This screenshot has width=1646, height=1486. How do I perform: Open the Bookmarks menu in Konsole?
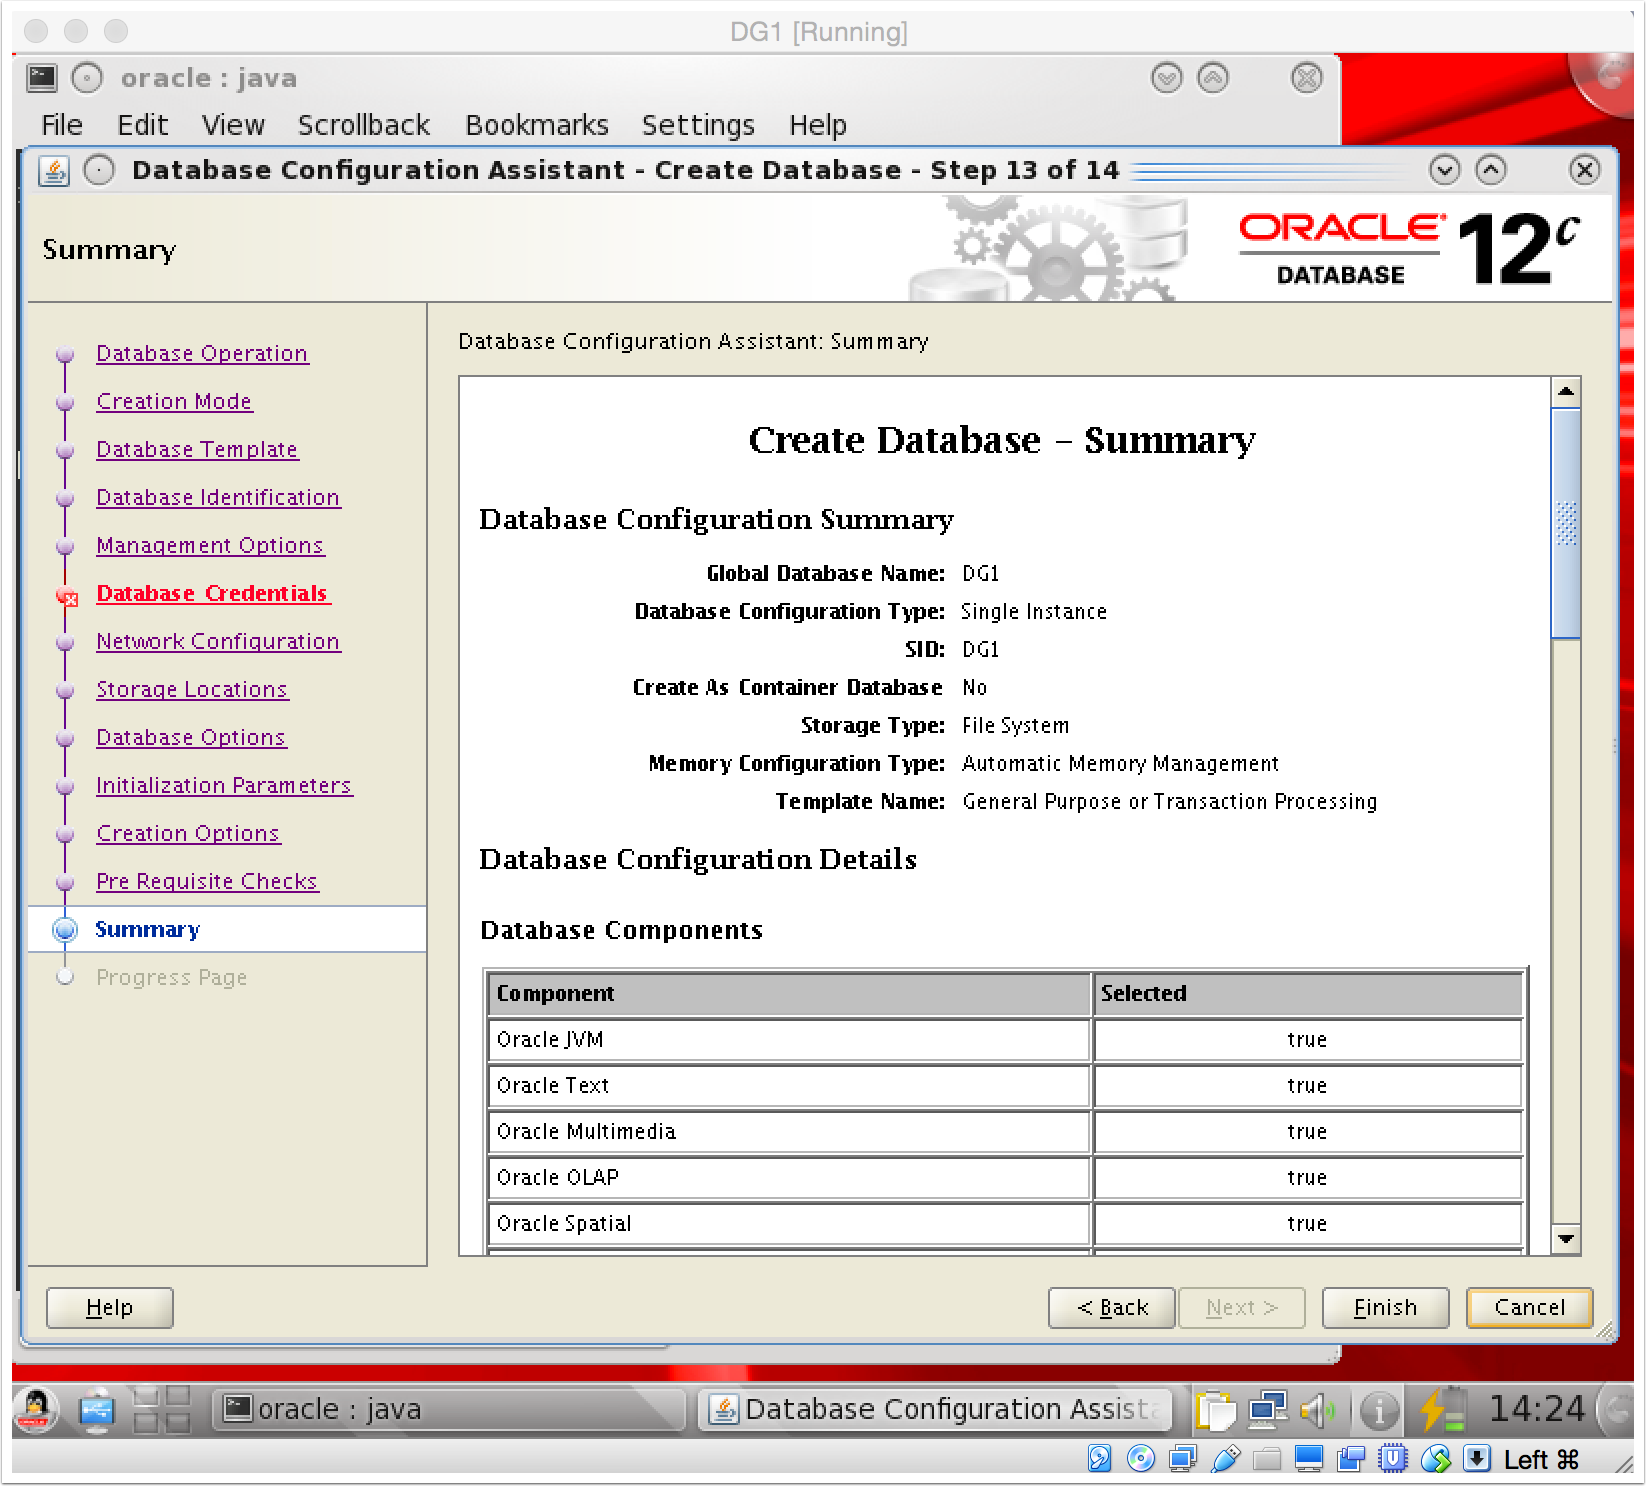[537, 125]
